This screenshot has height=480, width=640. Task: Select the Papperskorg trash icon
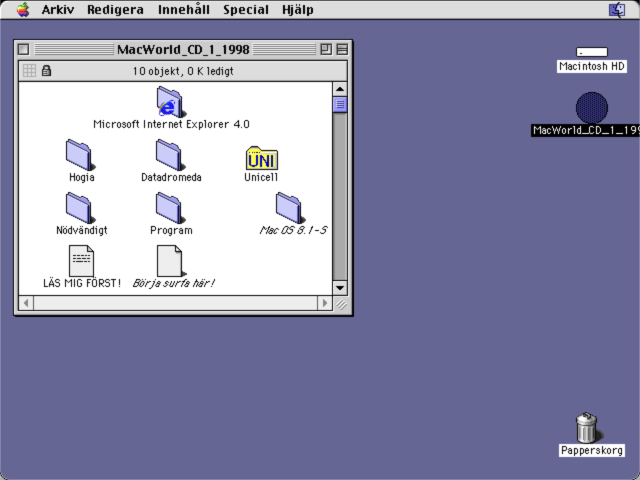(588, 427)
